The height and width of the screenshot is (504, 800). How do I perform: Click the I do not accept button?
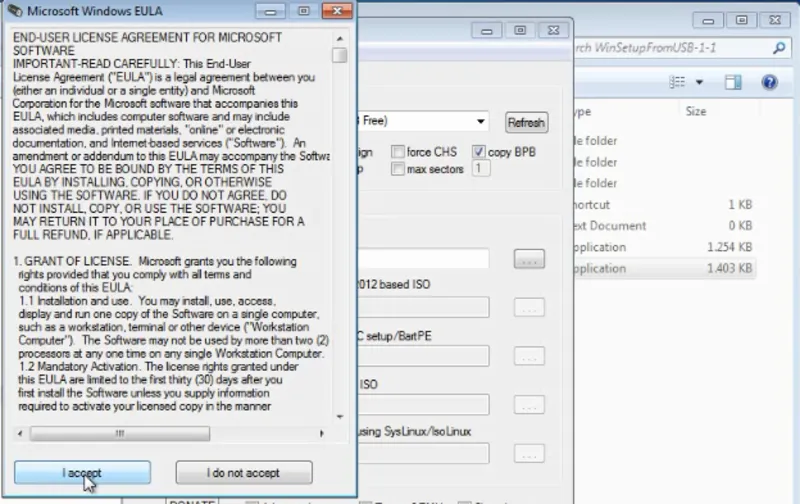click(244, 472)
